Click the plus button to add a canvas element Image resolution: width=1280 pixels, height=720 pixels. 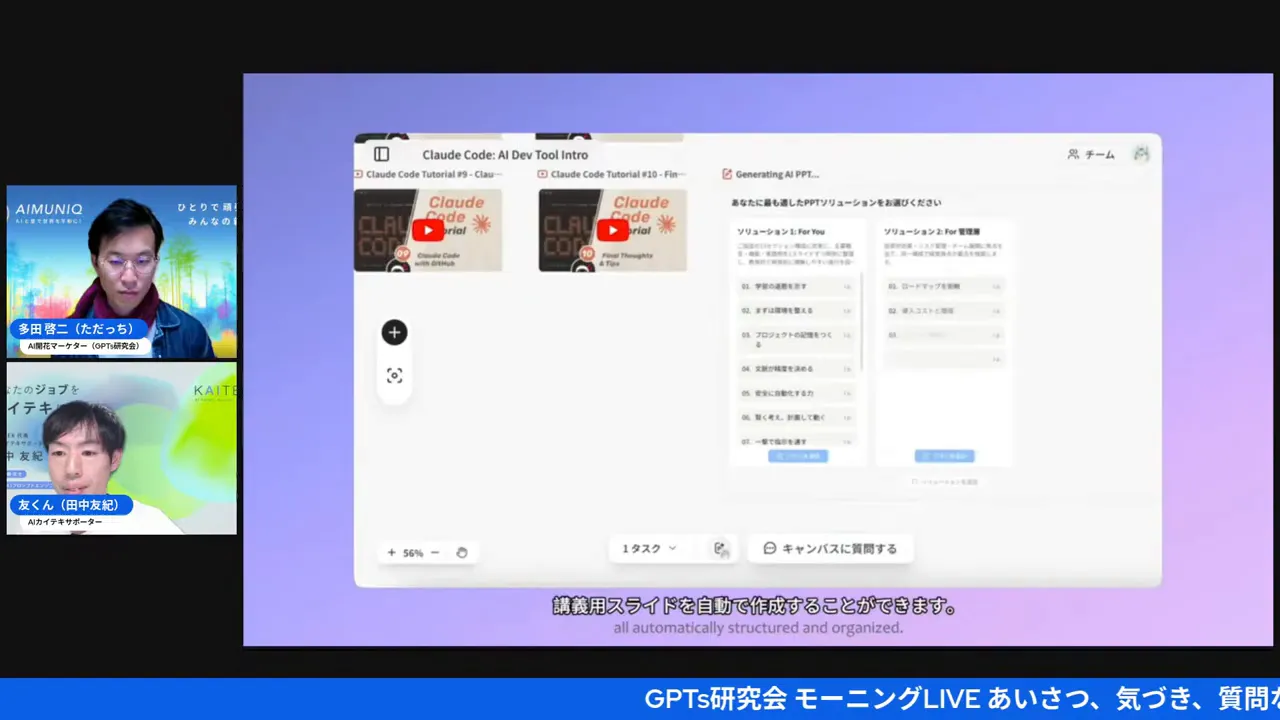click(394, 332)
